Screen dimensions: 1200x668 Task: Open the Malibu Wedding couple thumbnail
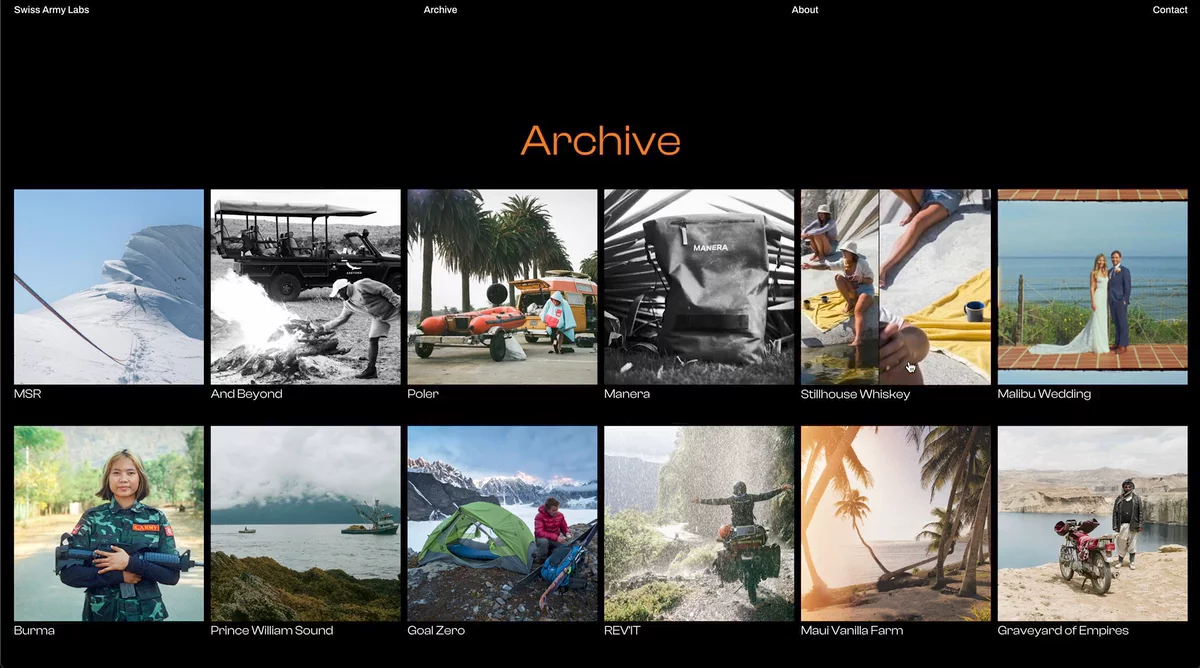(x=1093, y=287)
